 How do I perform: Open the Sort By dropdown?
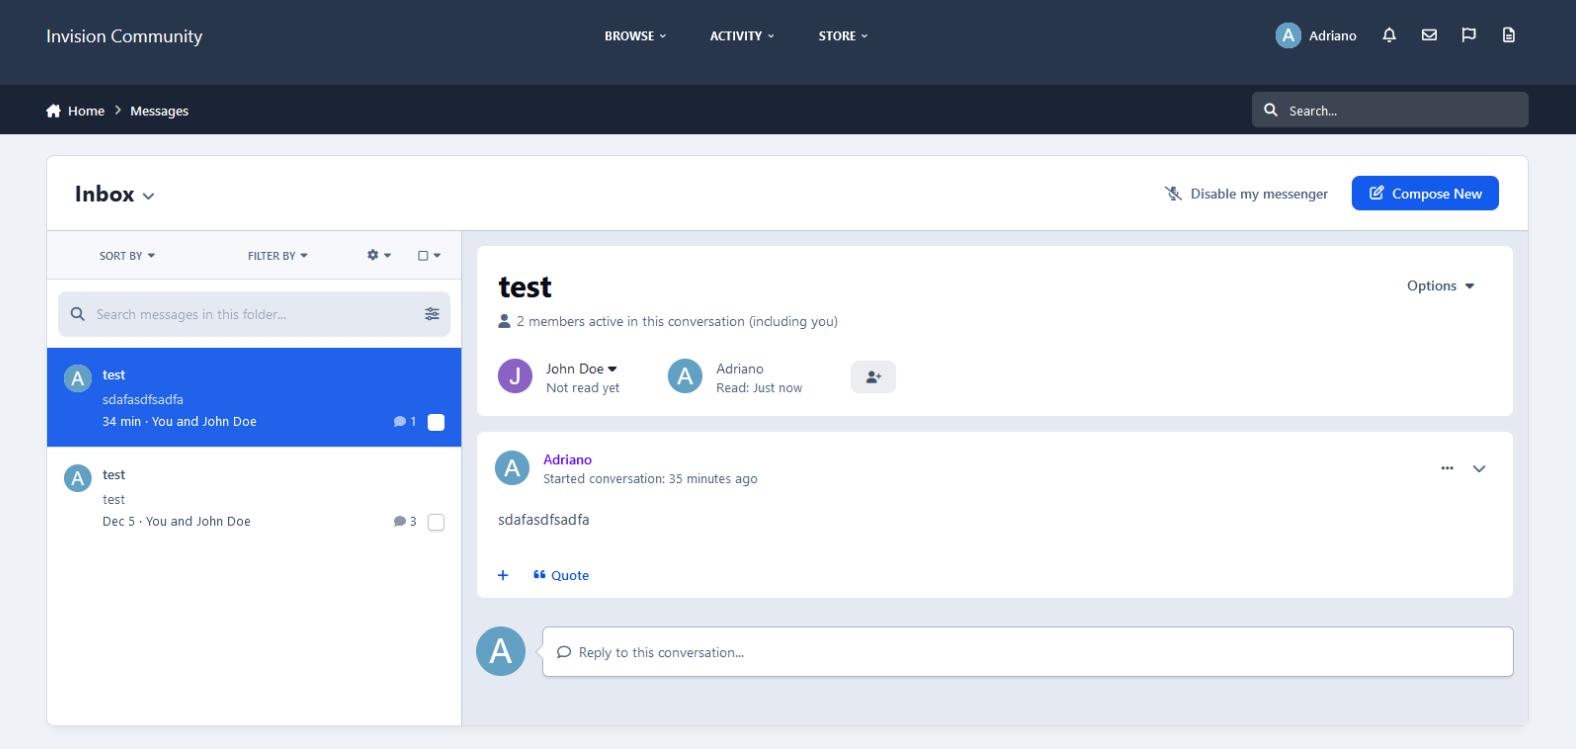(127, 256)
